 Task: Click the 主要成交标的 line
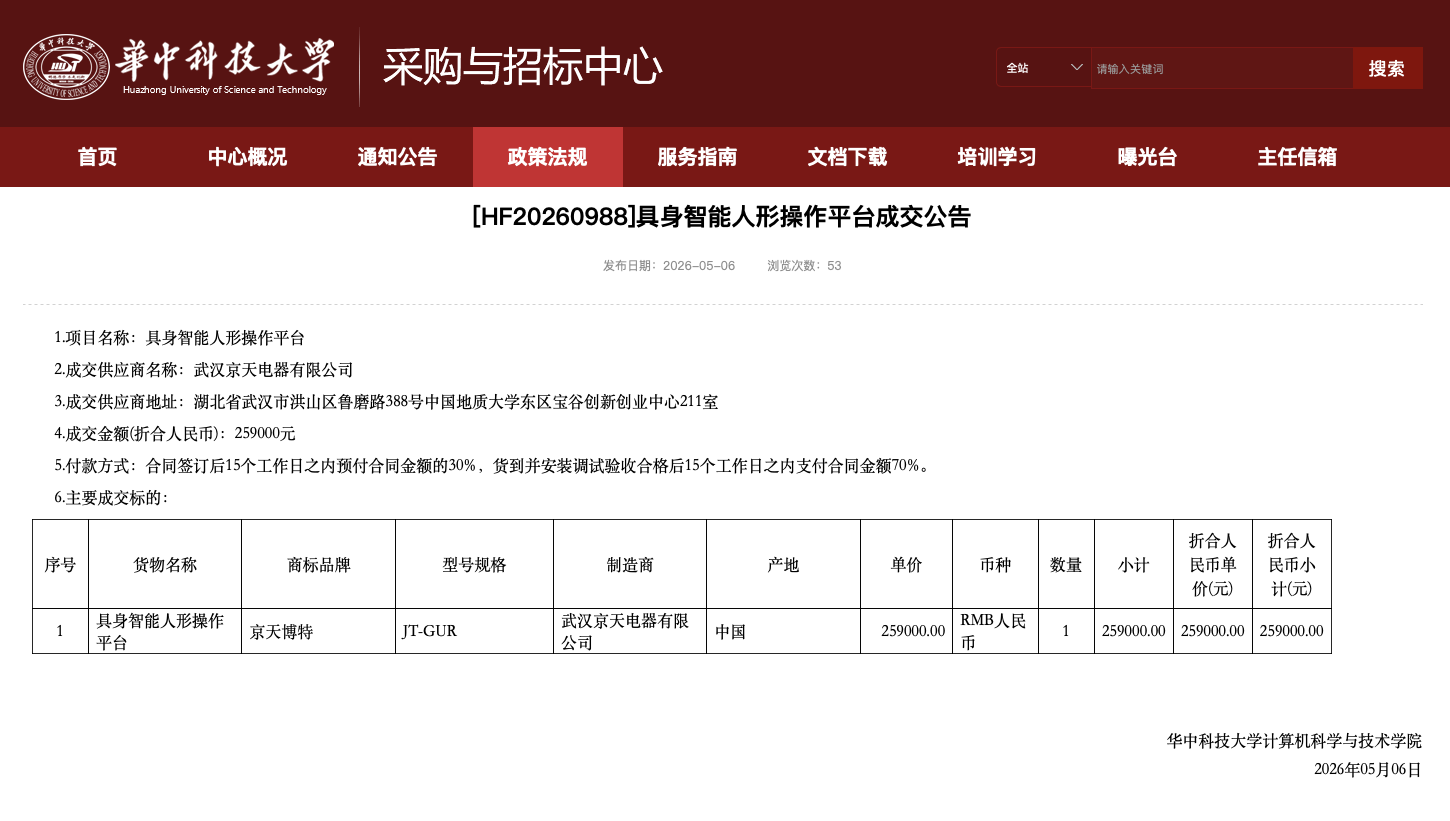[111, 498]
